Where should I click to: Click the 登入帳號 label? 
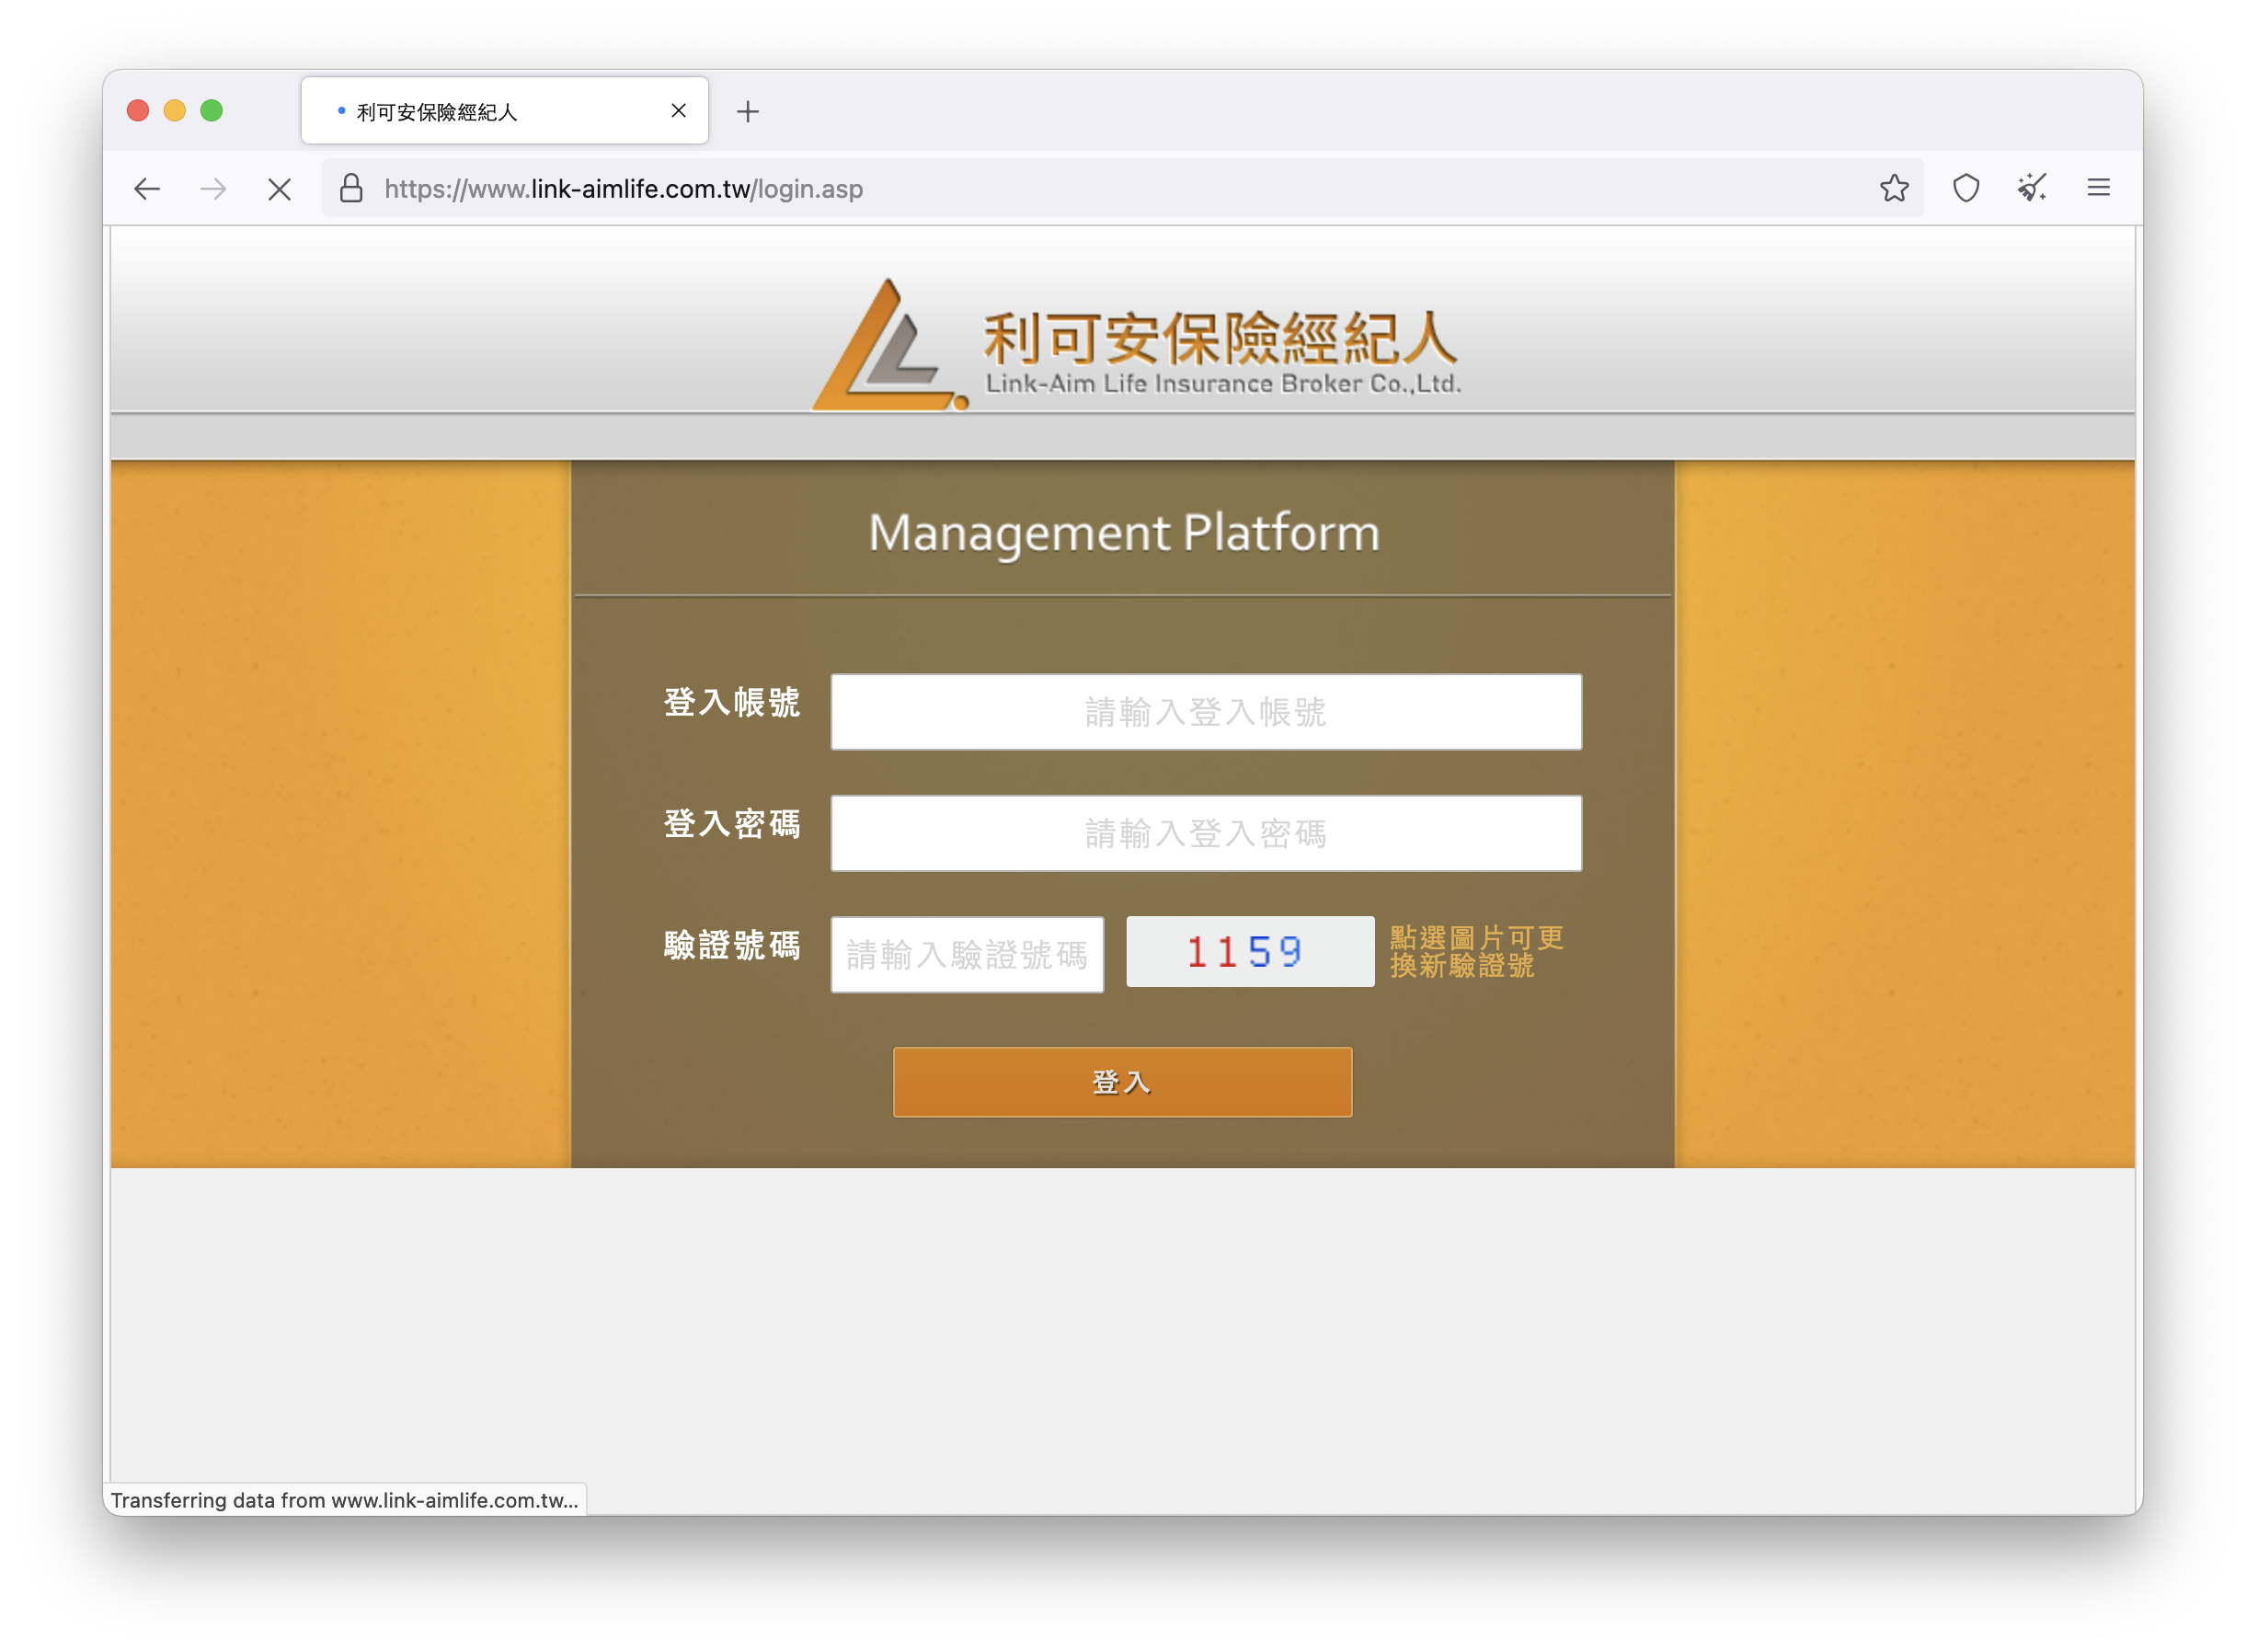732,703
